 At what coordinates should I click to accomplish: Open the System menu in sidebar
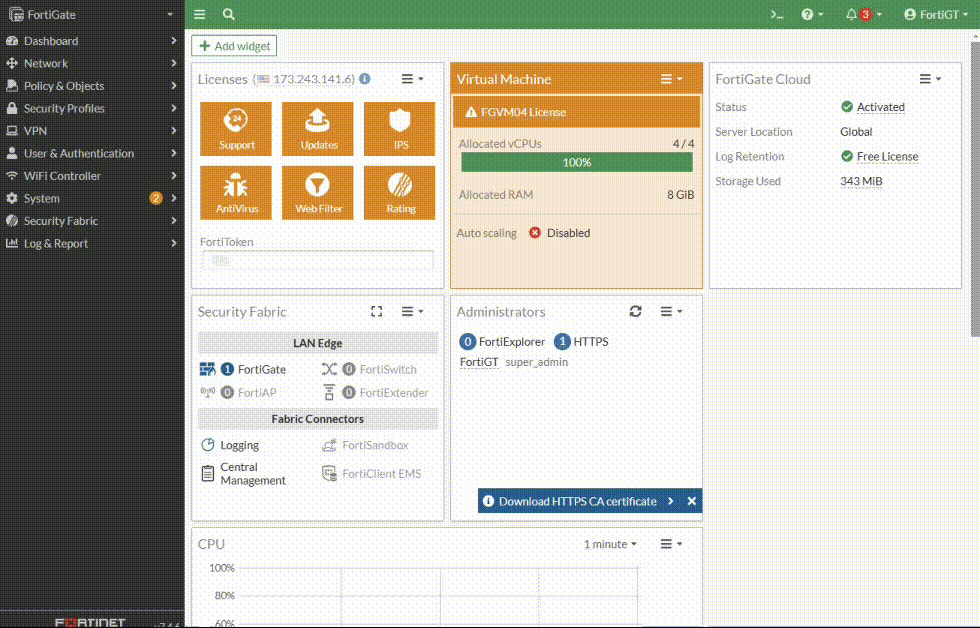pos(92,198)
